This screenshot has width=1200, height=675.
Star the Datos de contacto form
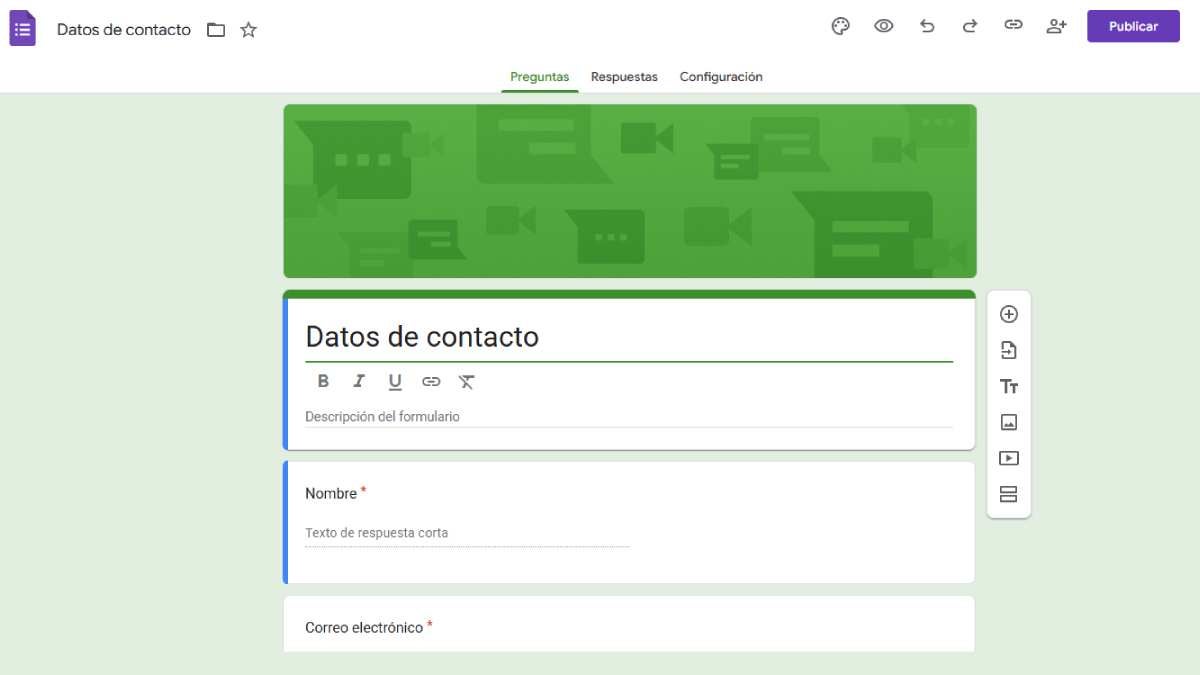249,30
